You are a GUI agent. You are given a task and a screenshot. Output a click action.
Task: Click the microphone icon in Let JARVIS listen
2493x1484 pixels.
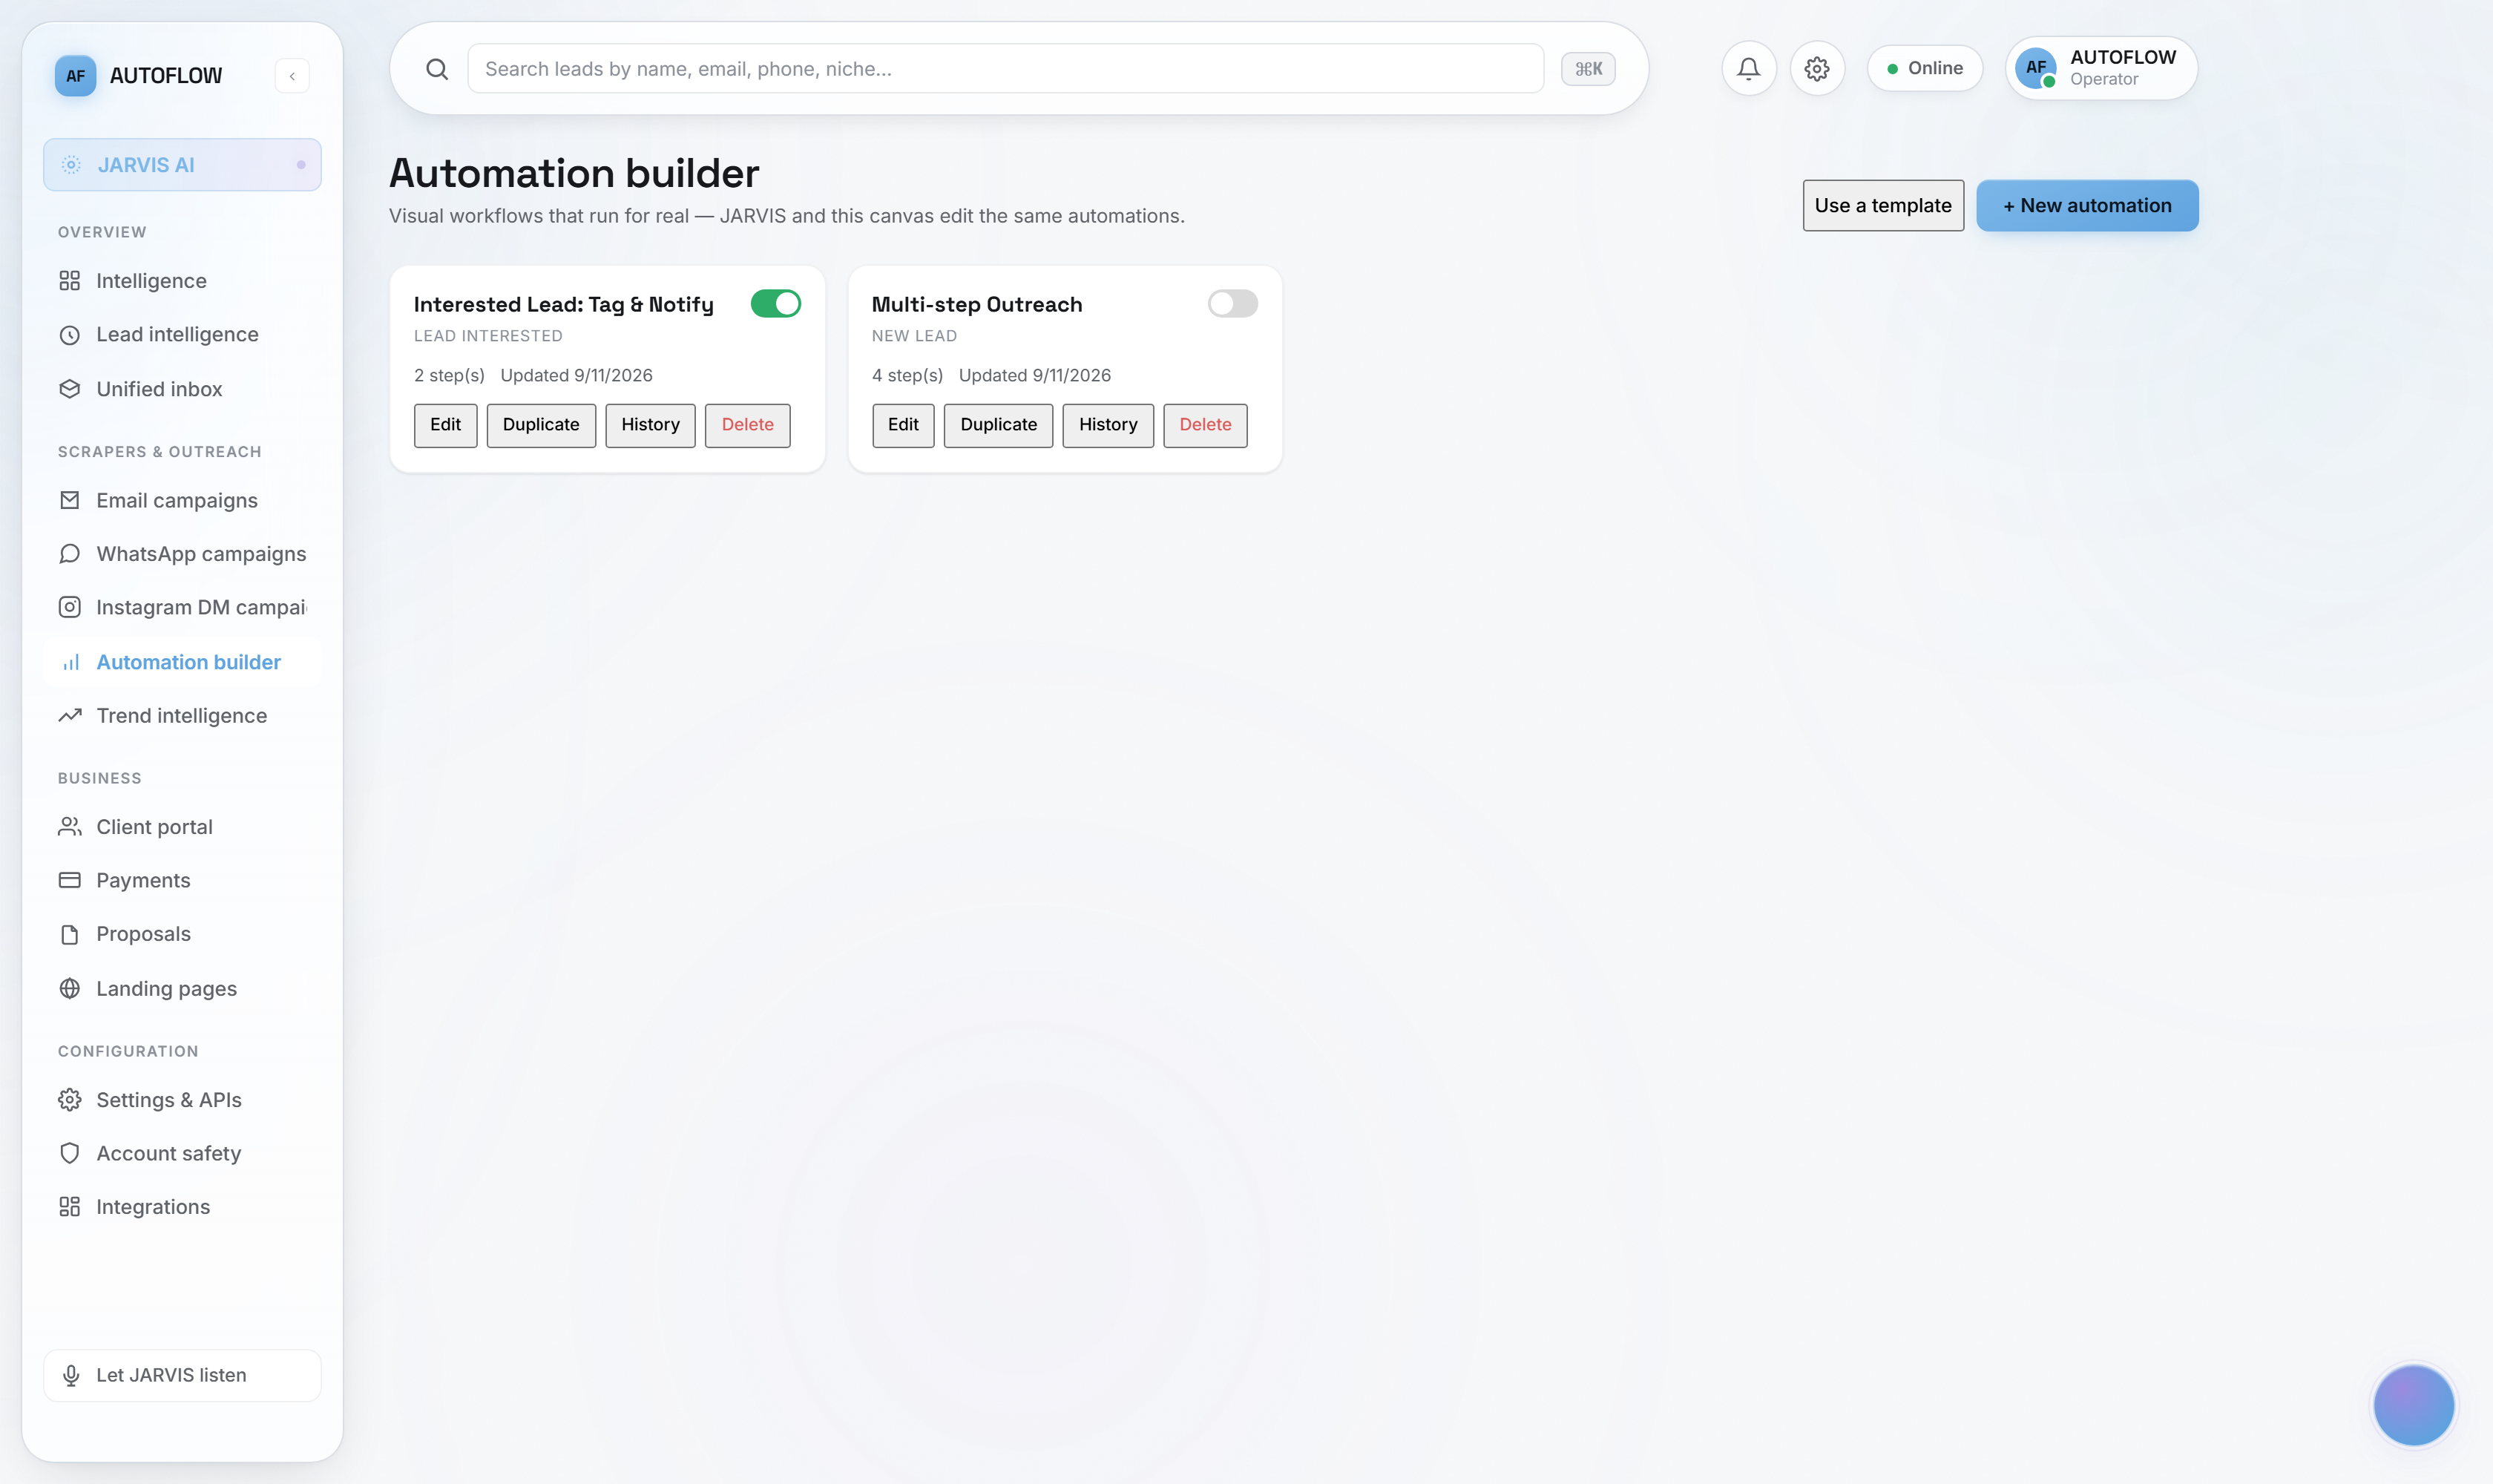(71, 1376)
